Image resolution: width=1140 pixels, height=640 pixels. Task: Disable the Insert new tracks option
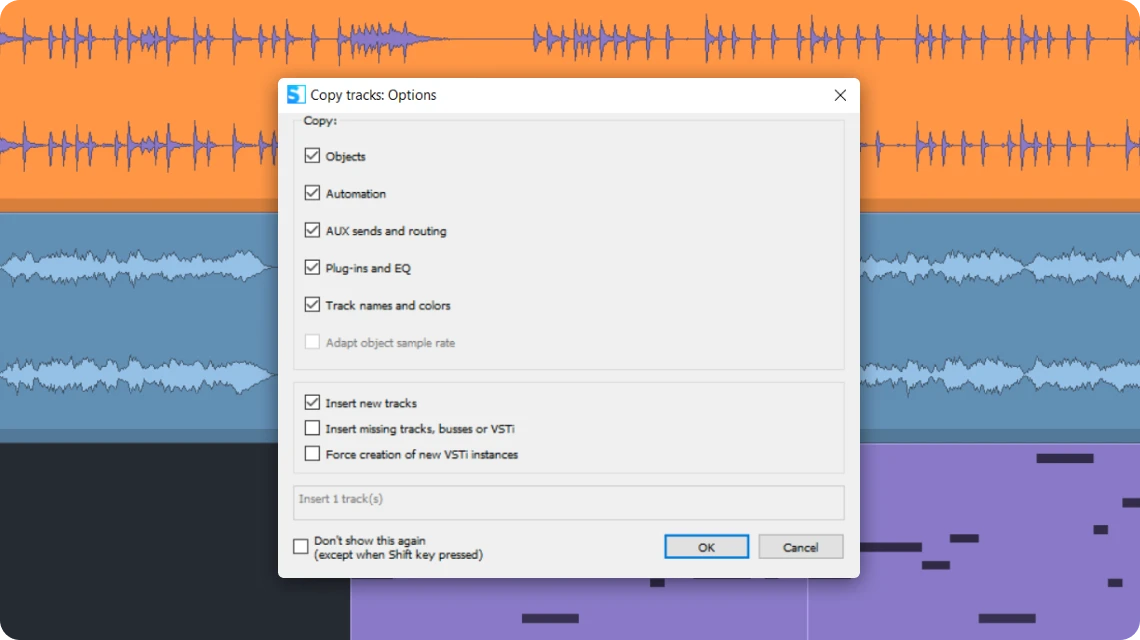click(x=312, y=402)
